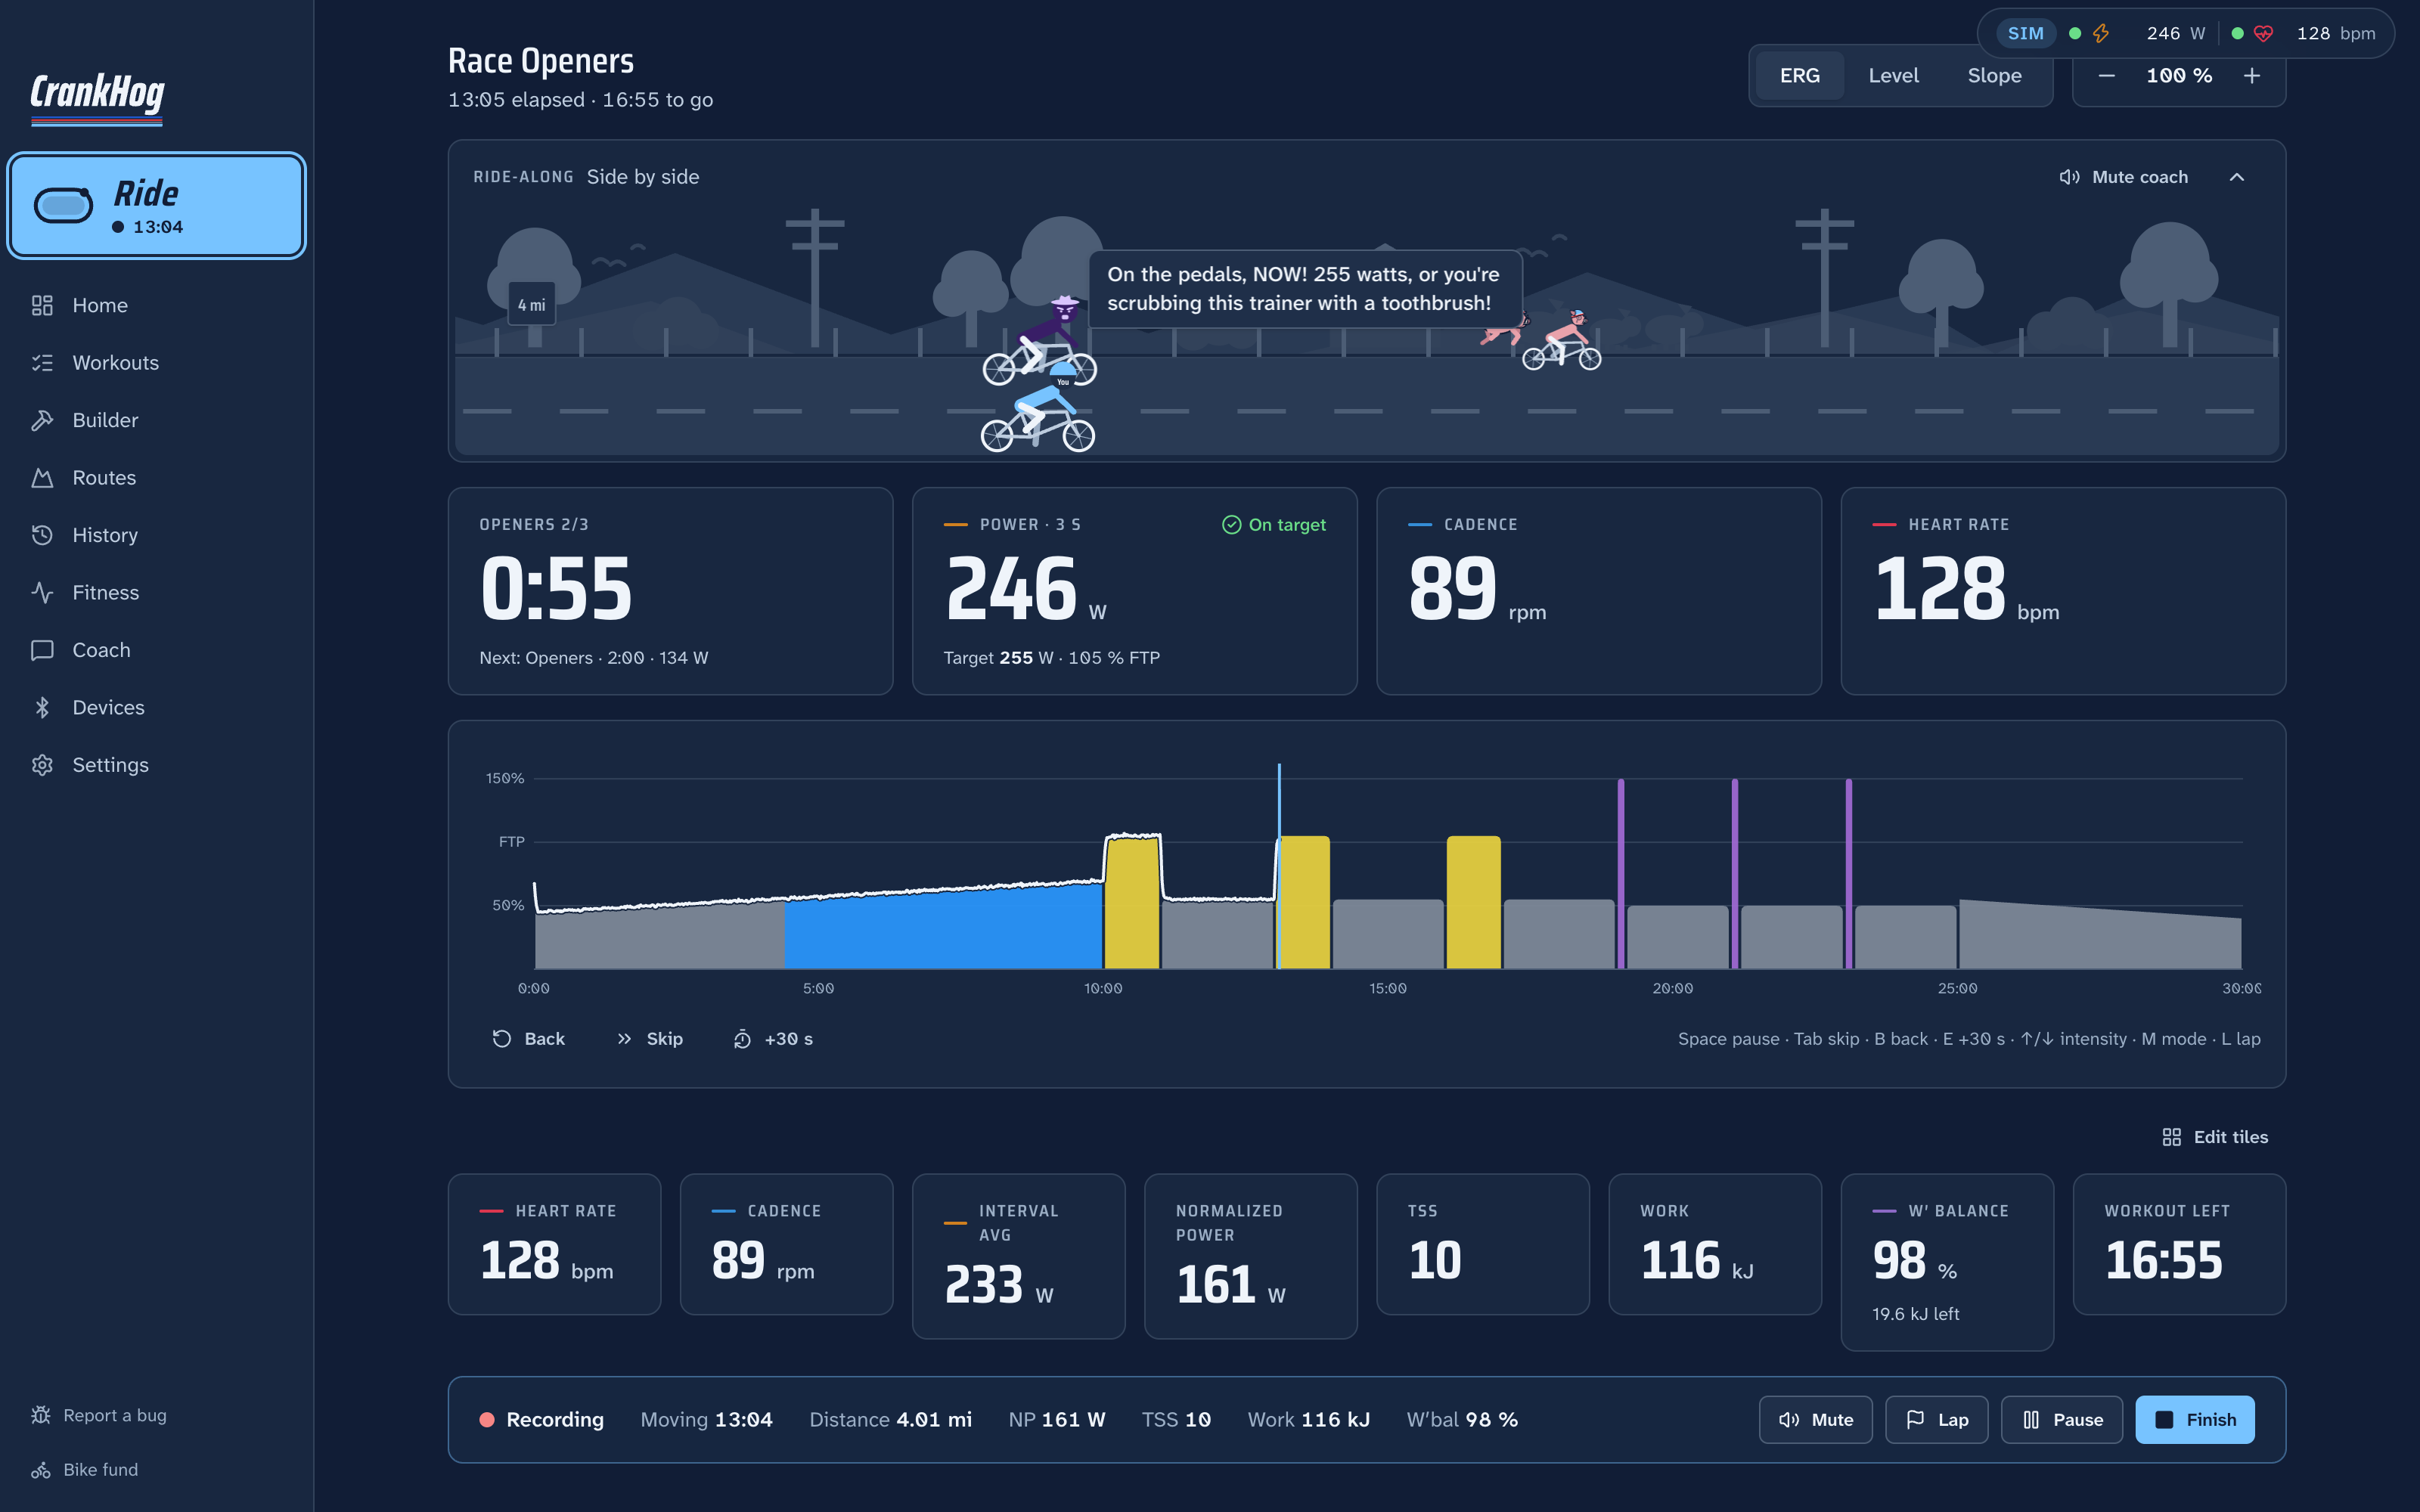Click the current position marker on chart
This screenshot has height=1512, width=2420.
[1279, 866]
